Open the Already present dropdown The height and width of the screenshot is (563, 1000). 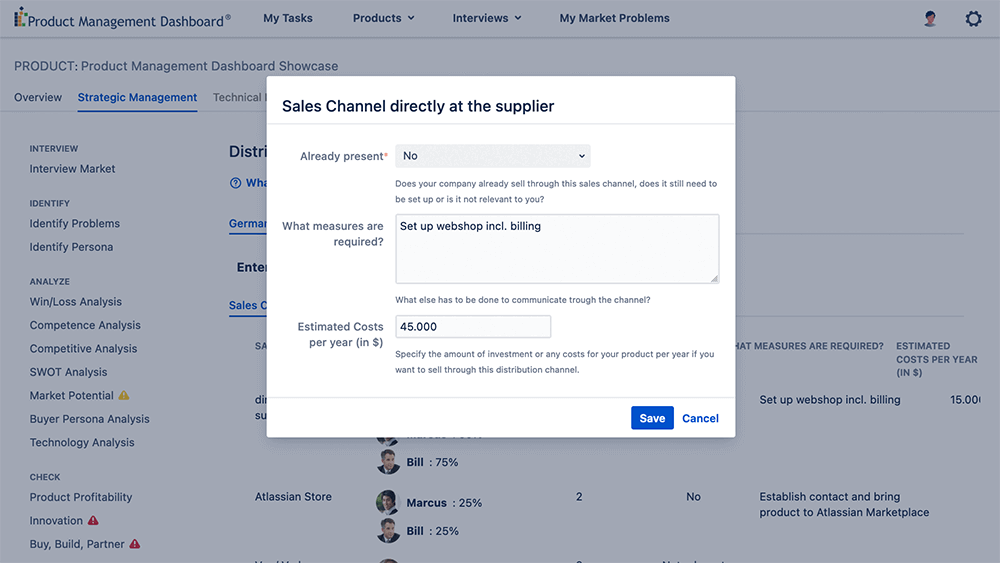[x=492, y=156]
